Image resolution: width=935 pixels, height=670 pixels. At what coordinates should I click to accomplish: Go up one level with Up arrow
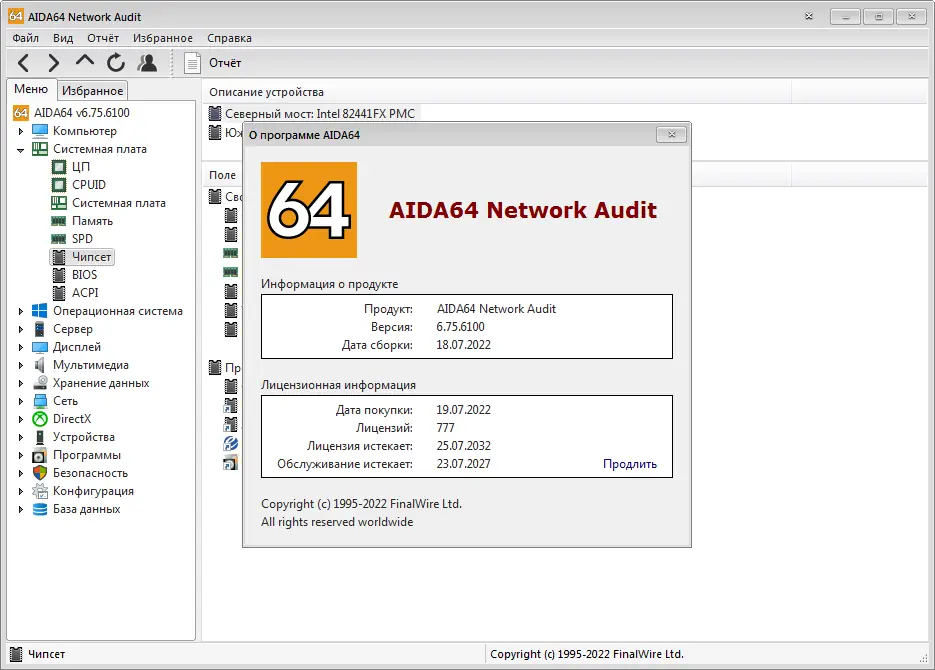85,62
